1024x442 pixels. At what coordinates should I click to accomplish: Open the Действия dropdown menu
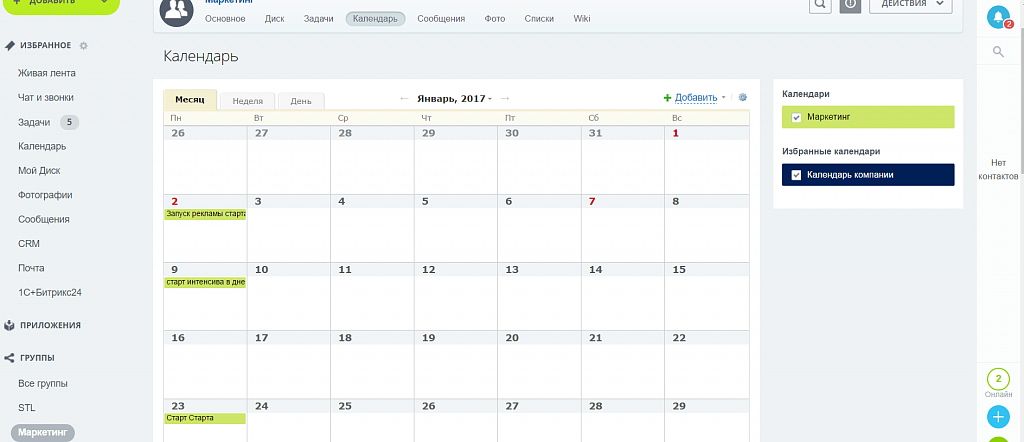pyautogui.click(x=910, y=5)
